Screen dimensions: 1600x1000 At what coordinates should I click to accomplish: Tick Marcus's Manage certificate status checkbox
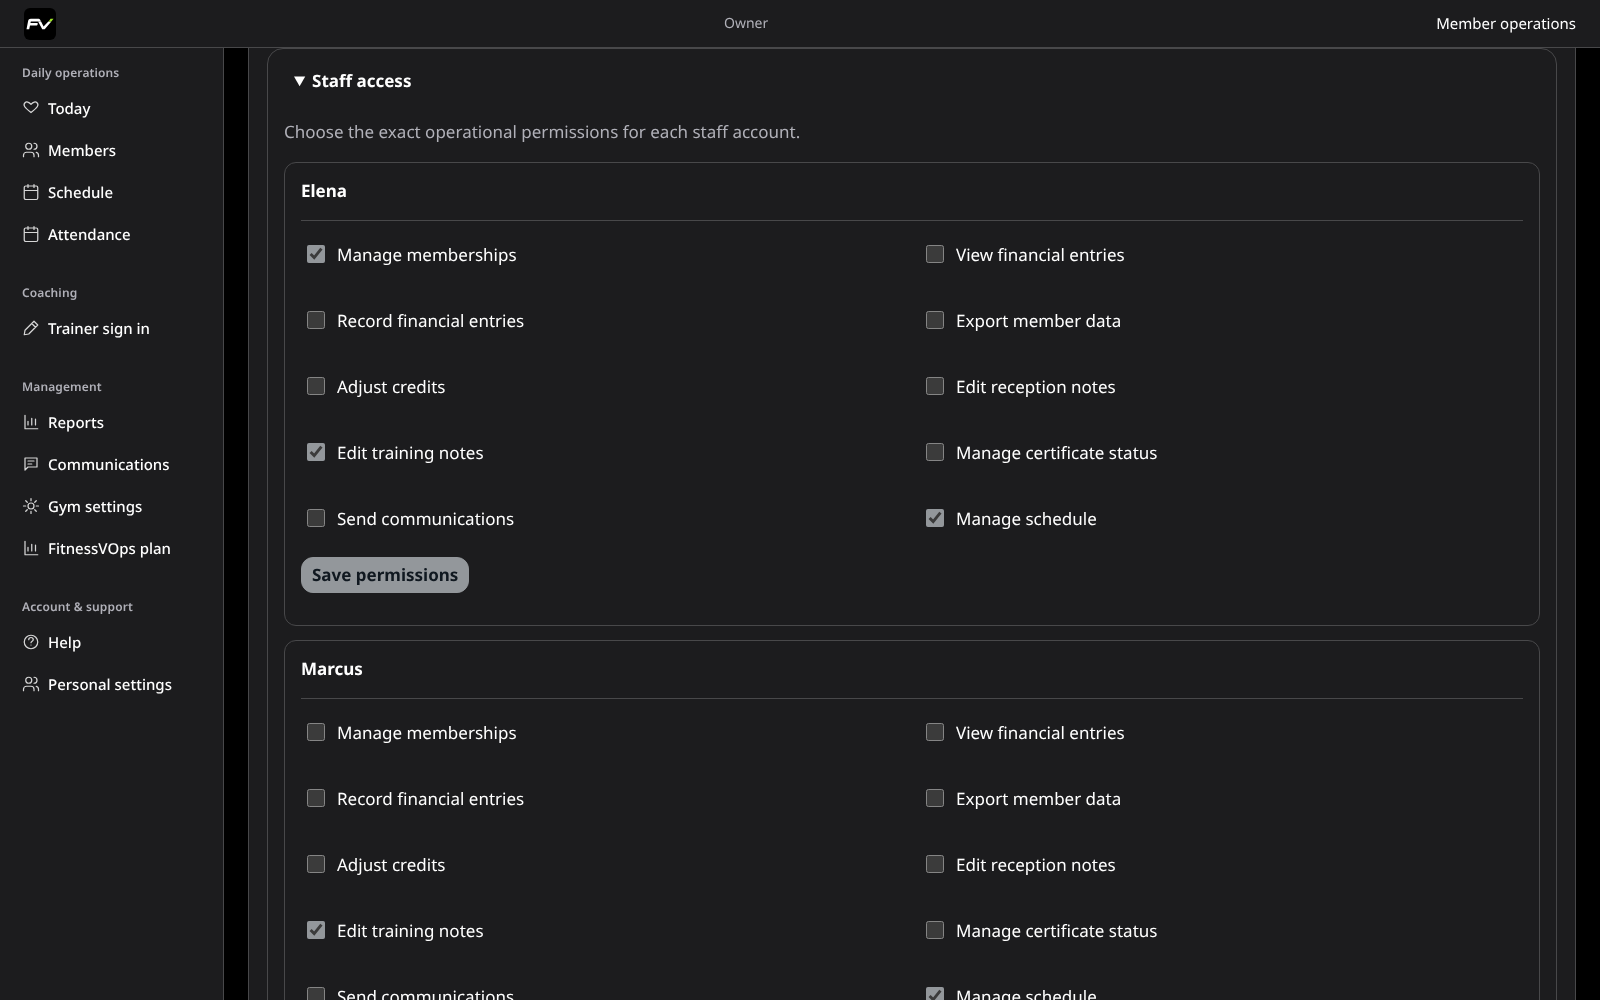click(935, 930)
